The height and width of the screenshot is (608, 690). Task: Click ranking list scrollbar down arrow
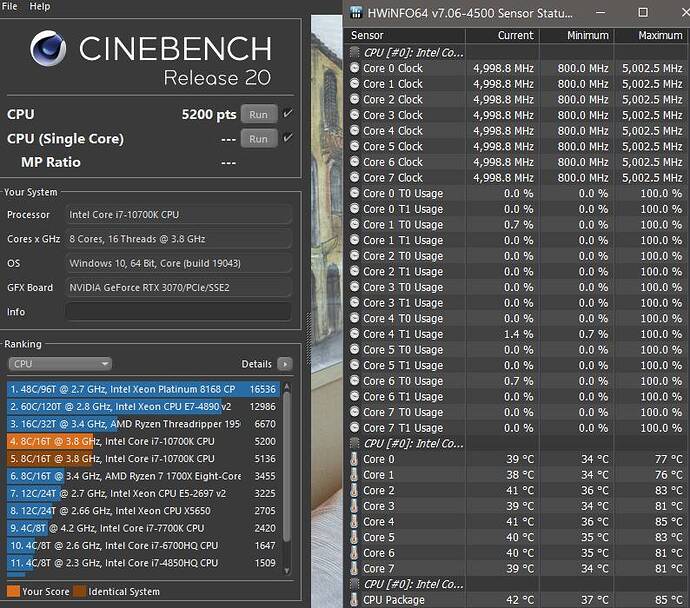[x=287, y=571]
